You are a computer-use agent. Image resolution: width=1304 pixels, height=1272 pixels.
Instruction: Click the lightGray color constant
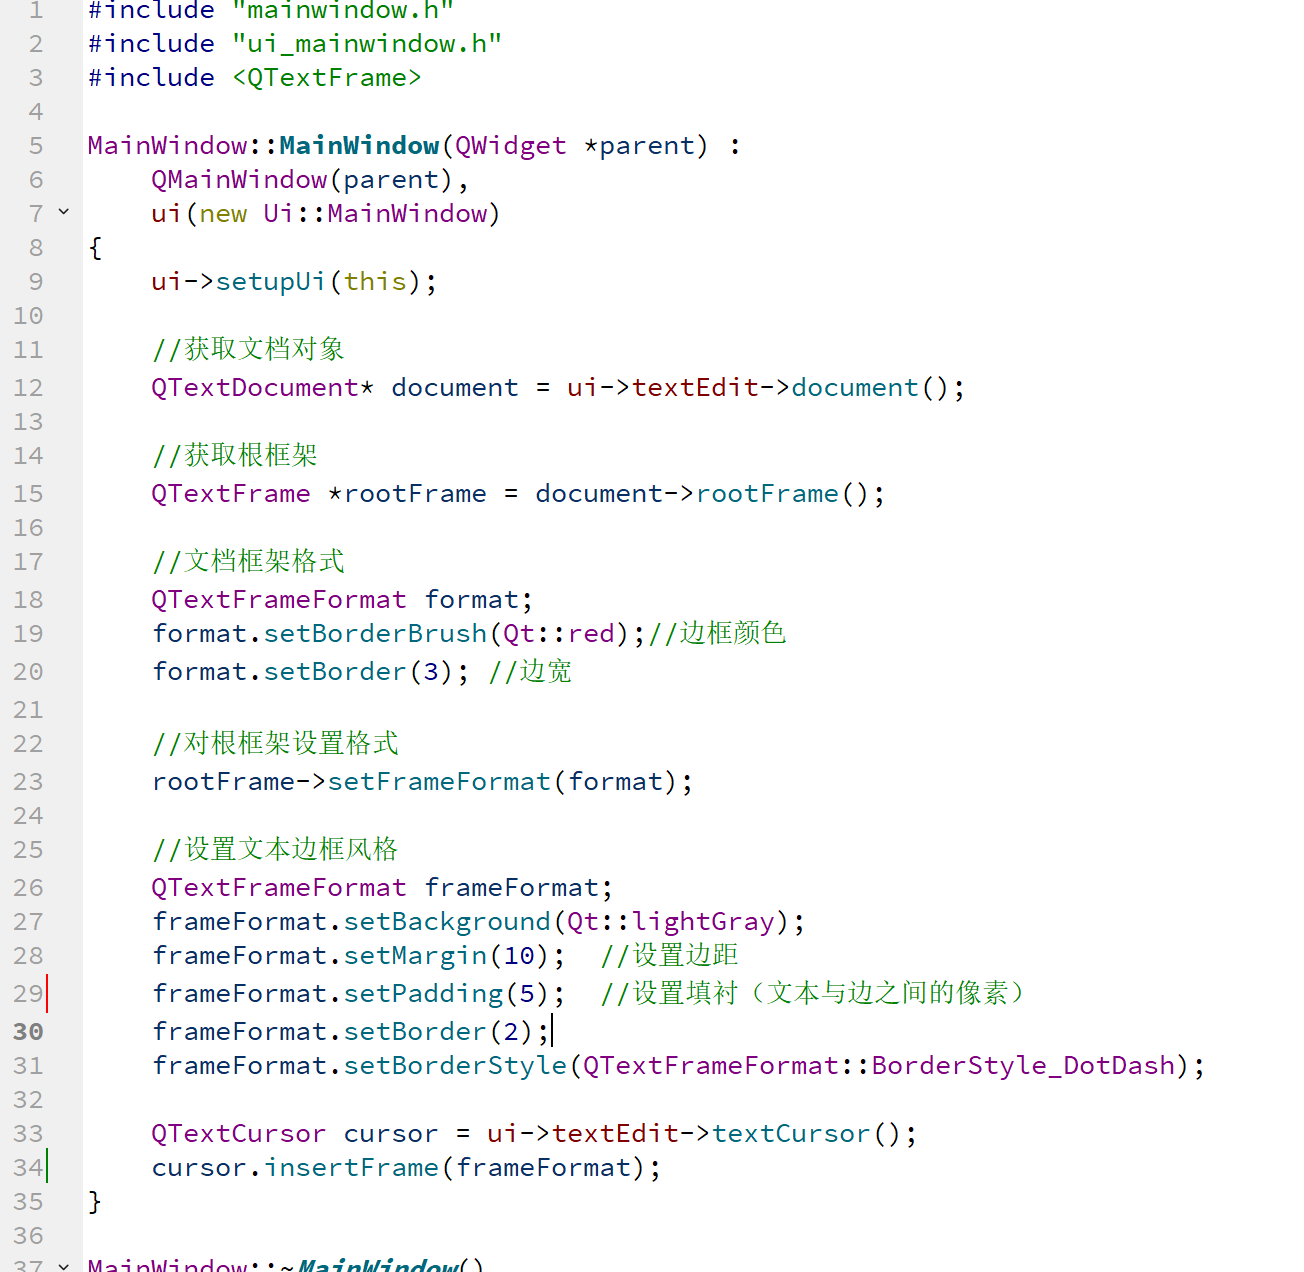click(x=703, y=922)
